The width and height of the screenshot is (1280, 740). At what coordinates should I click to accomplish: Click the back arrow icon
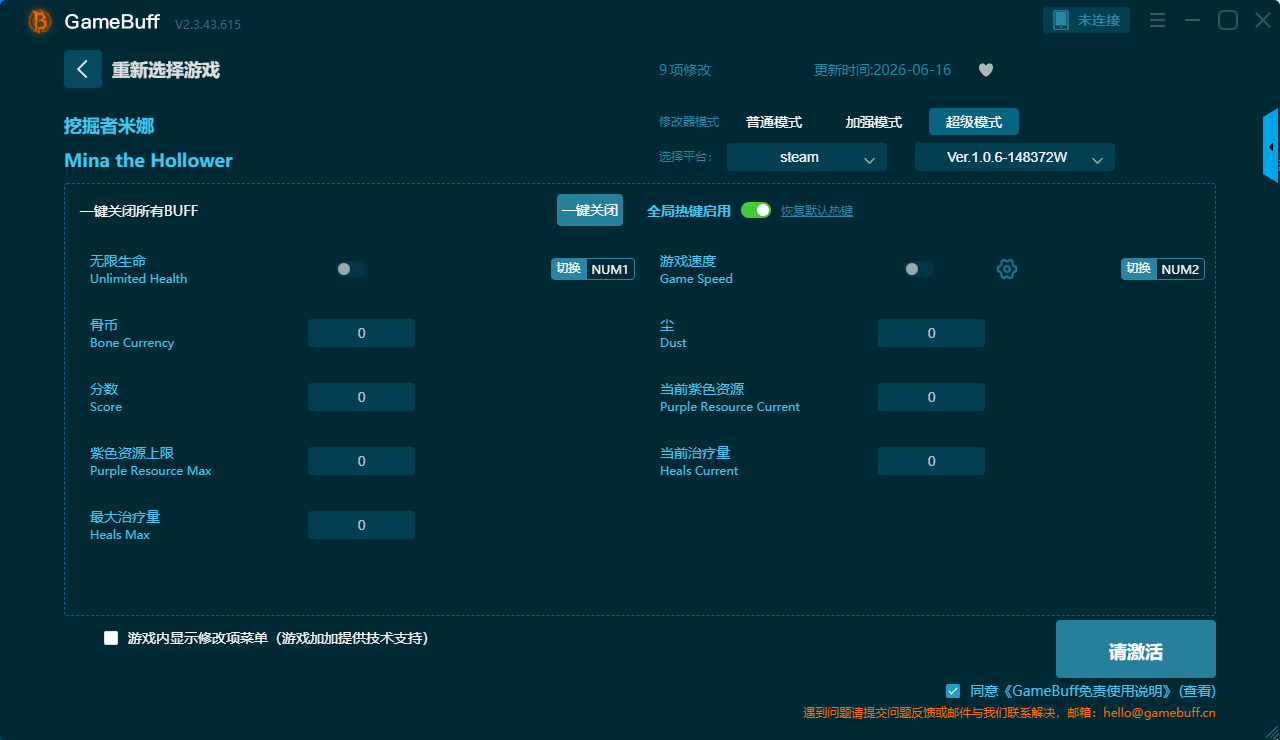click(x=83, y=69)
